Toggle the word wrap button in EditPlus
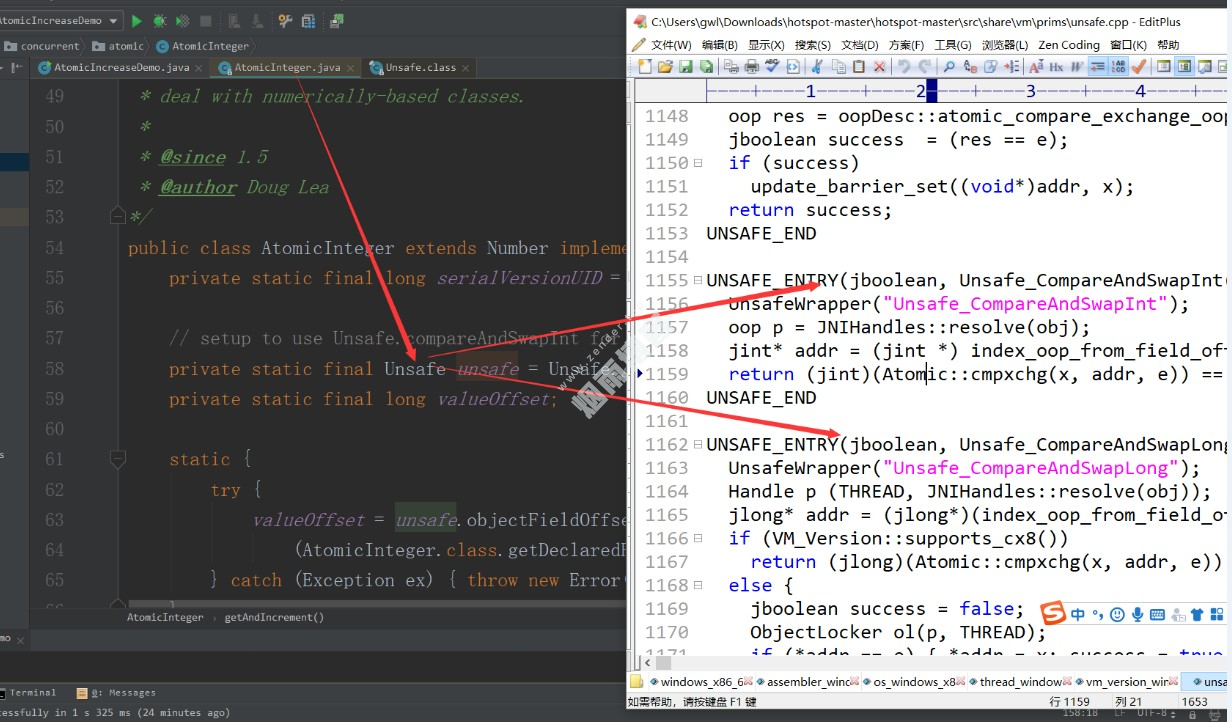The image size is (1232, 722). pyautogui.click(x=1097, y=67)
